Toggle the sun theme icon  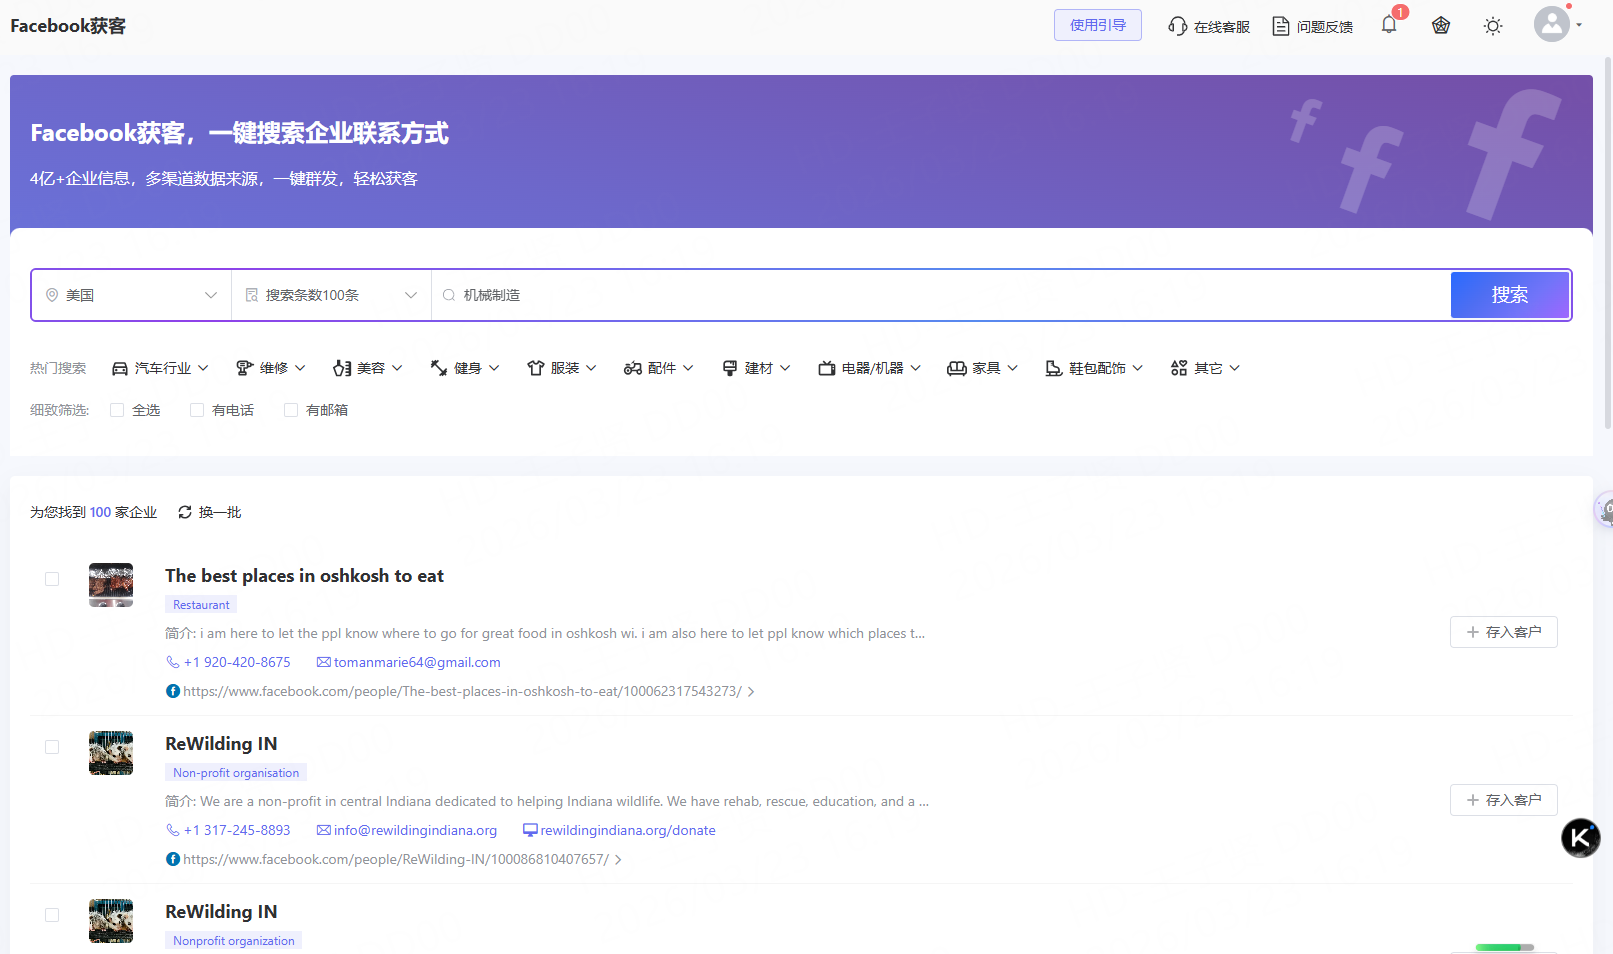(x=1493, y=26)
